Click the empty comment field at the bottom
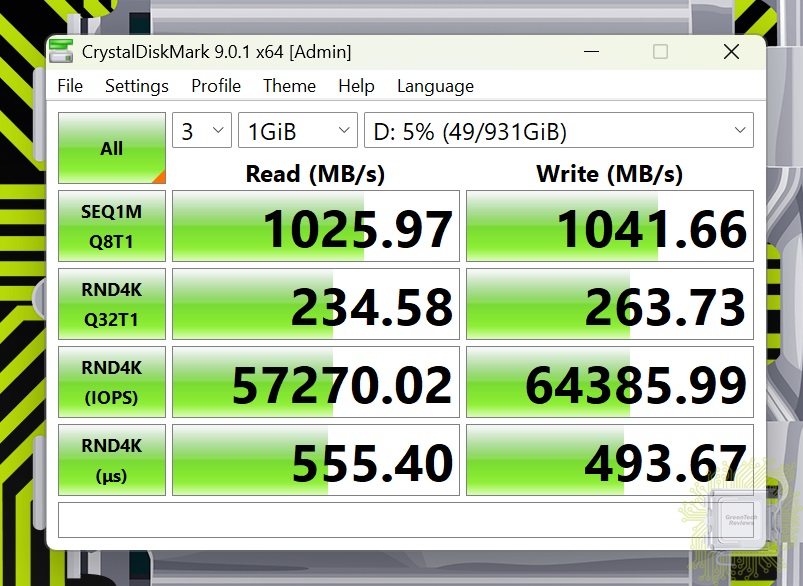Screen dimensions: 803x586 coord(406,520)
